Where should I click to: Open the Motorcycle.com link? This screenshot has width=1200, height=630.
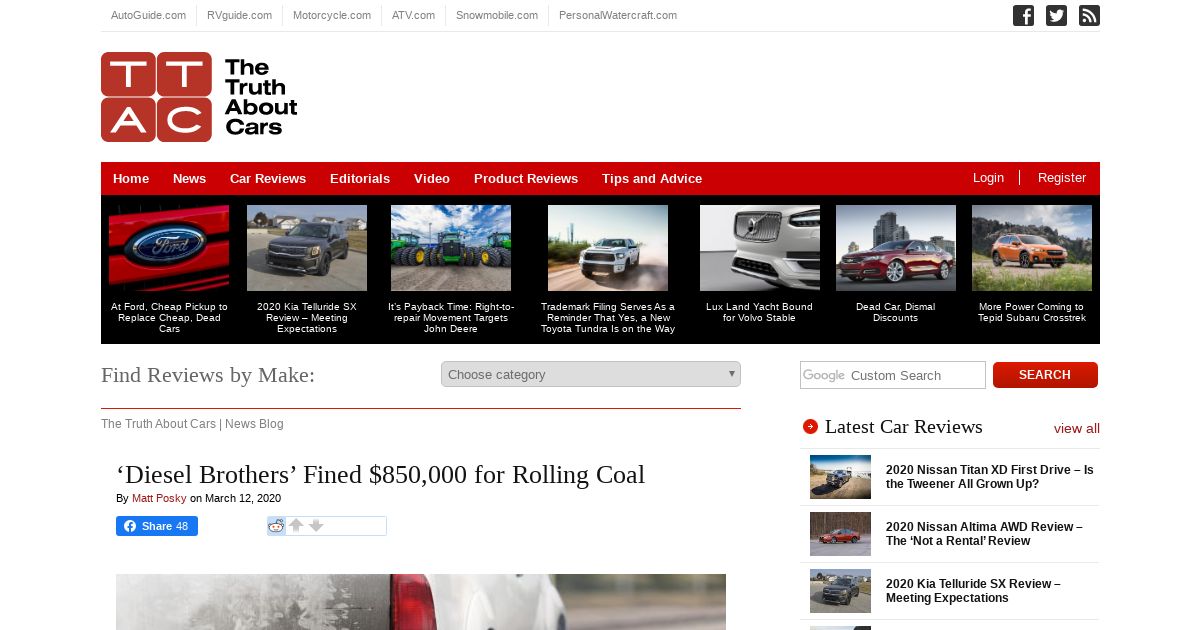(332, 15)
